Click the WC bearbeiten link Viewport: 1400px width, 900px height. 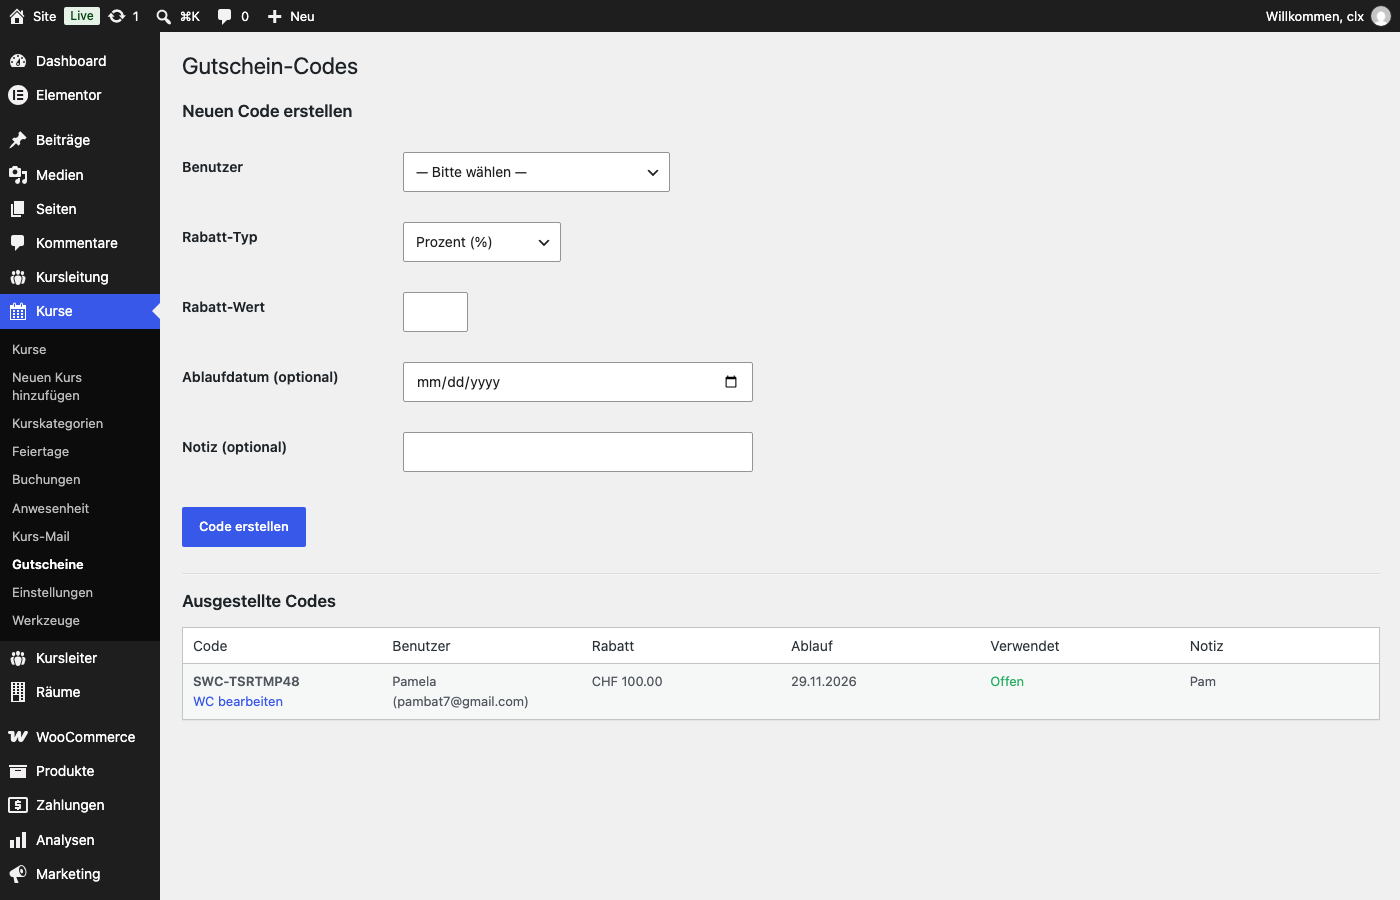238,701
